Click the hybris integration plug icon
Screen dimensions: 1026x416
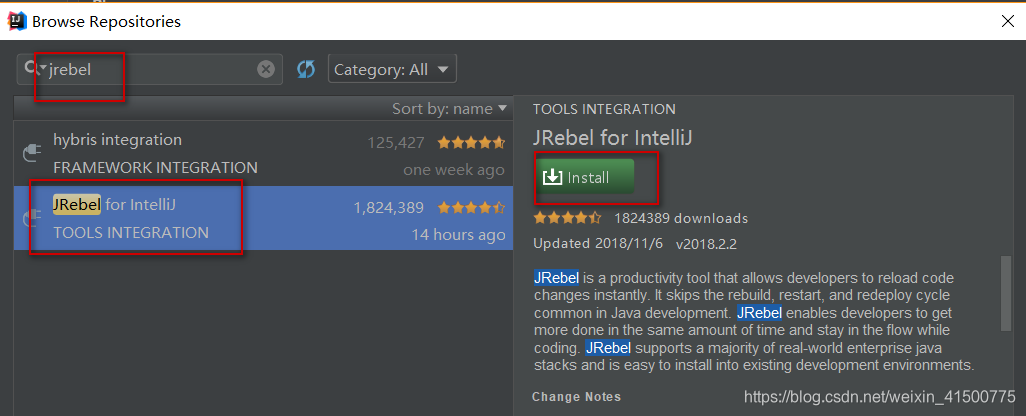[32, 154]
